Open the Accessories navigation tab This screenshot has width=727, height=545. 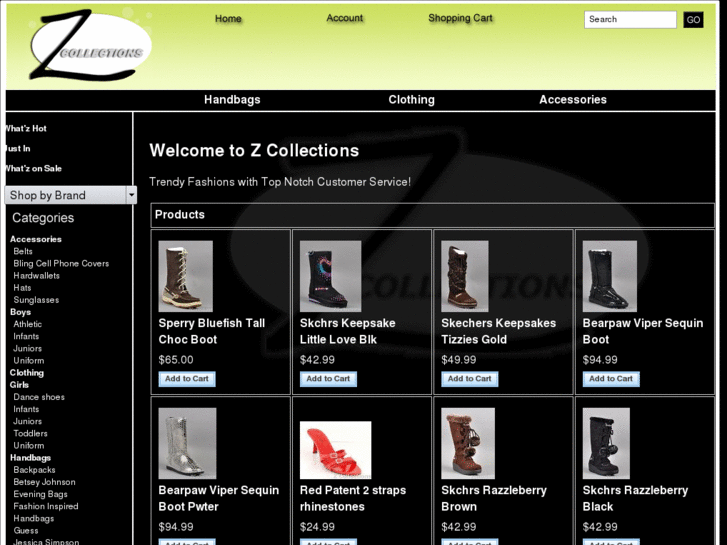pos(573,100)
